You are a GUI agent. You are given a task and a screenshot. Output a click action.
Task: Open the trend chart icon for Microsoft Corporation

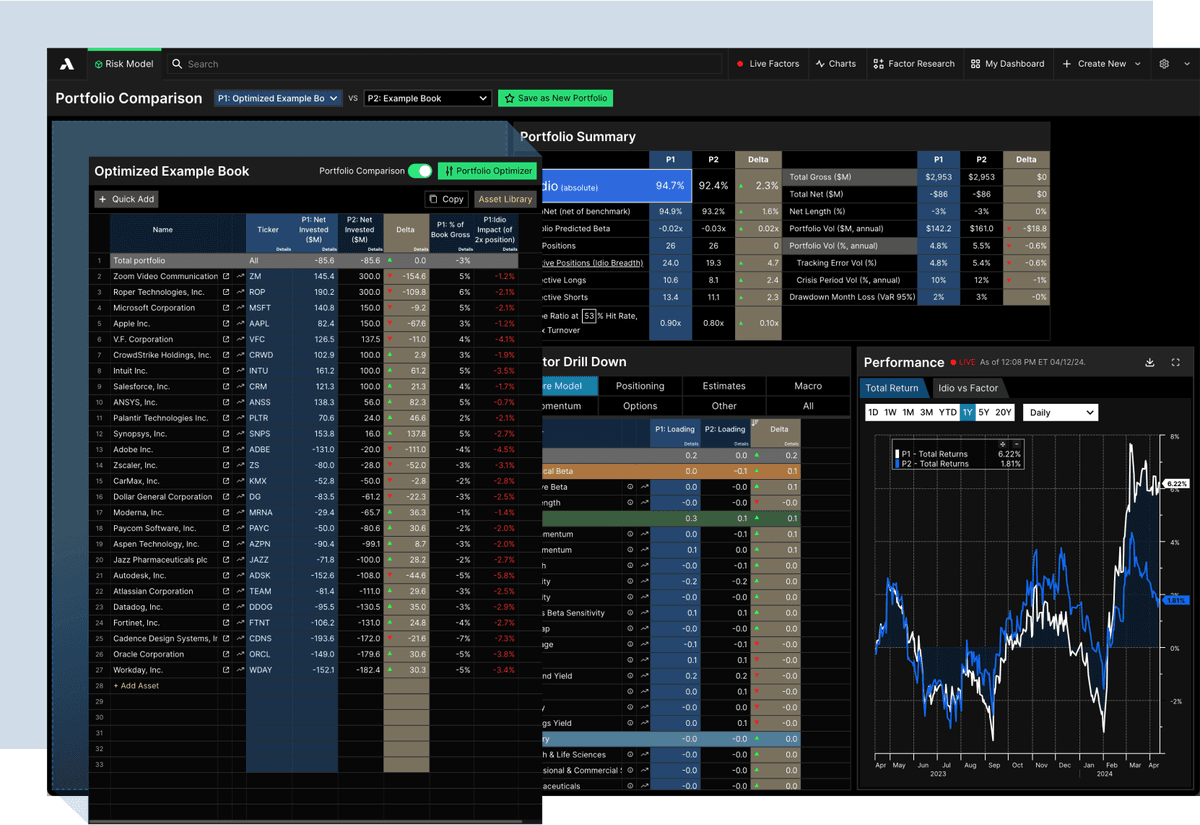point(240,308)
